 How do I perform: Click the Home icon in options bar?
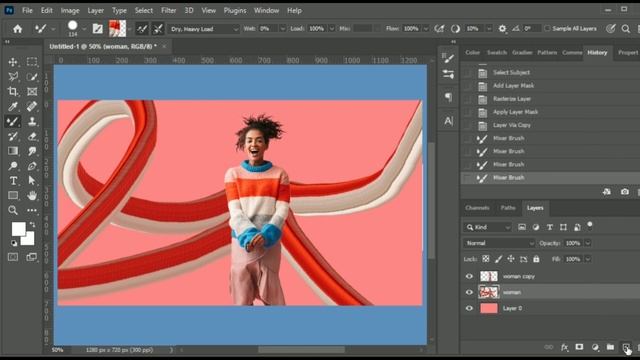(18, 29)
